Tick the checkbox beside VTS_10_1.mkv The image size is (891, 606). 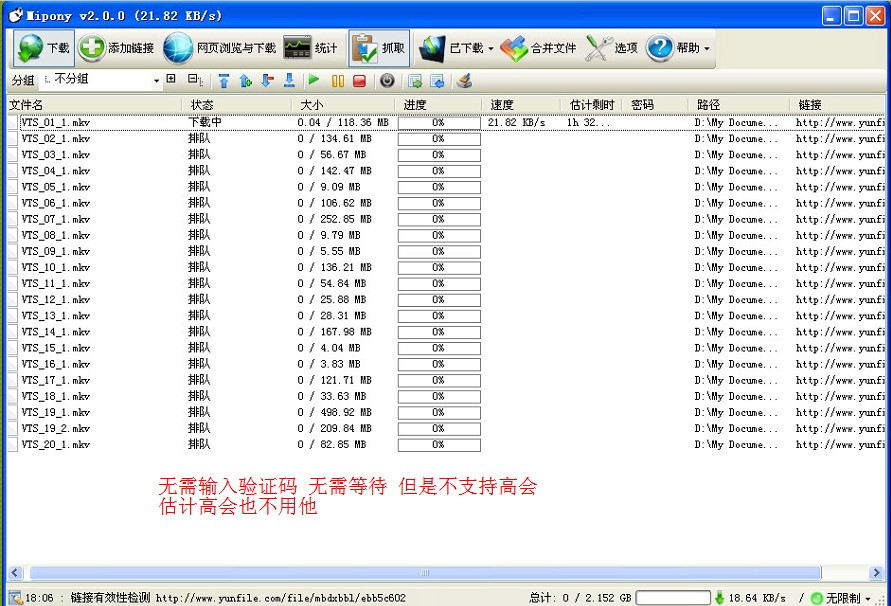[13, 268]
